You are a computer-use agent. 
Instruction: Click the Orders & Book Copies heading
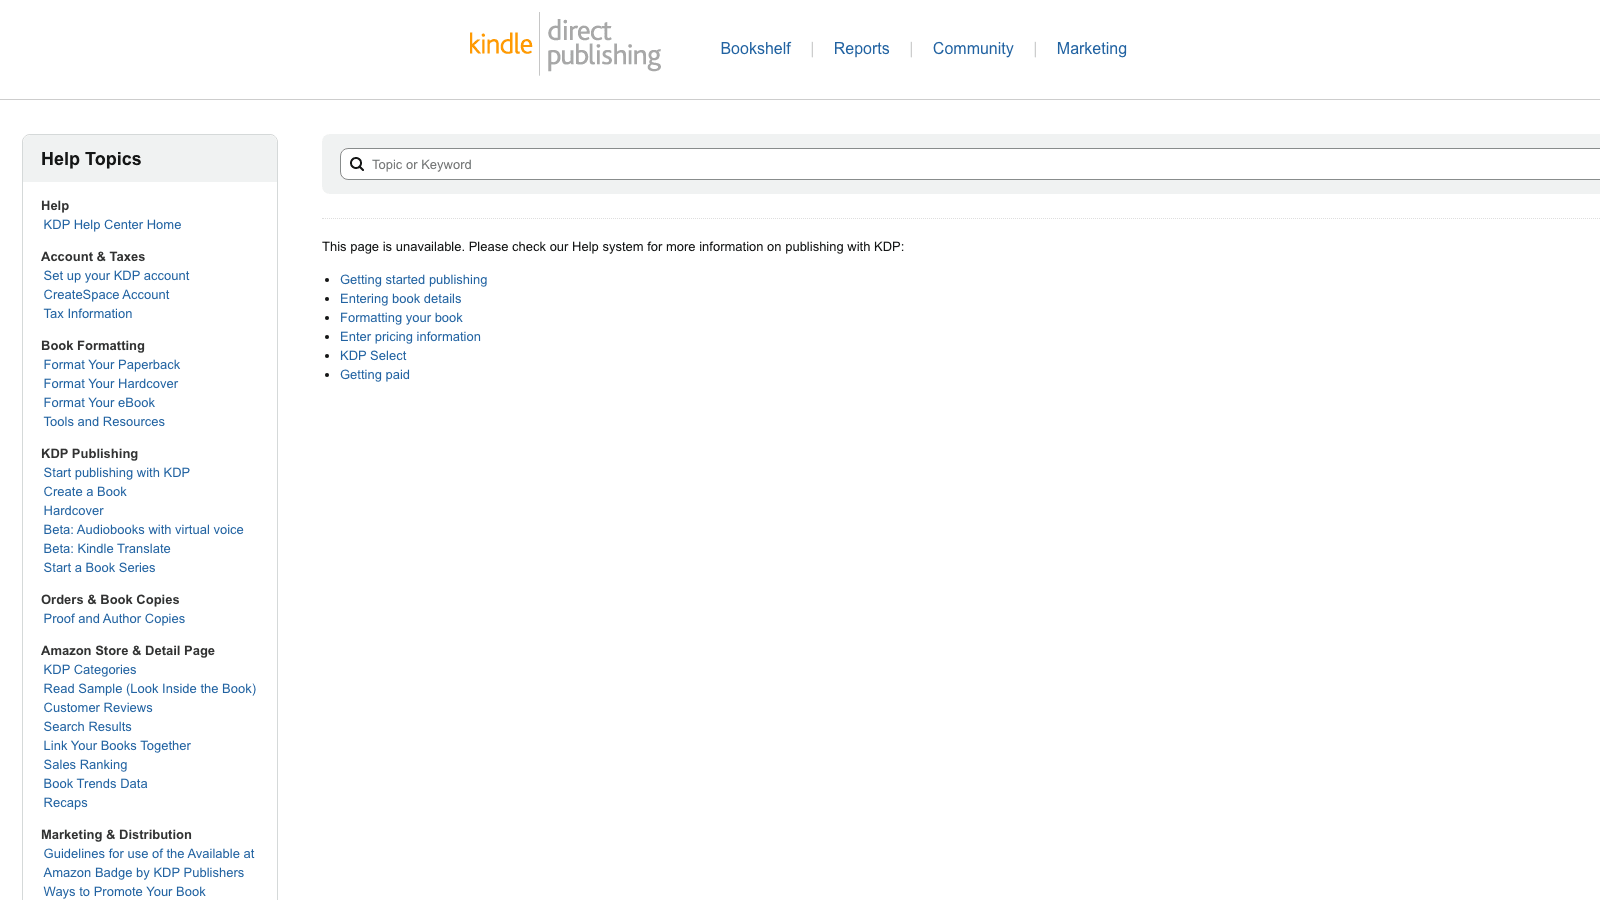(110, 600)
